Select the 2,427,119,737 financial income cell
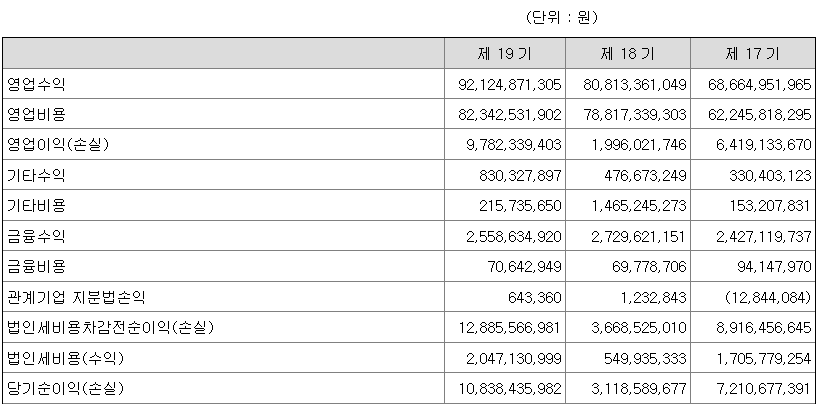 point(758,236)
